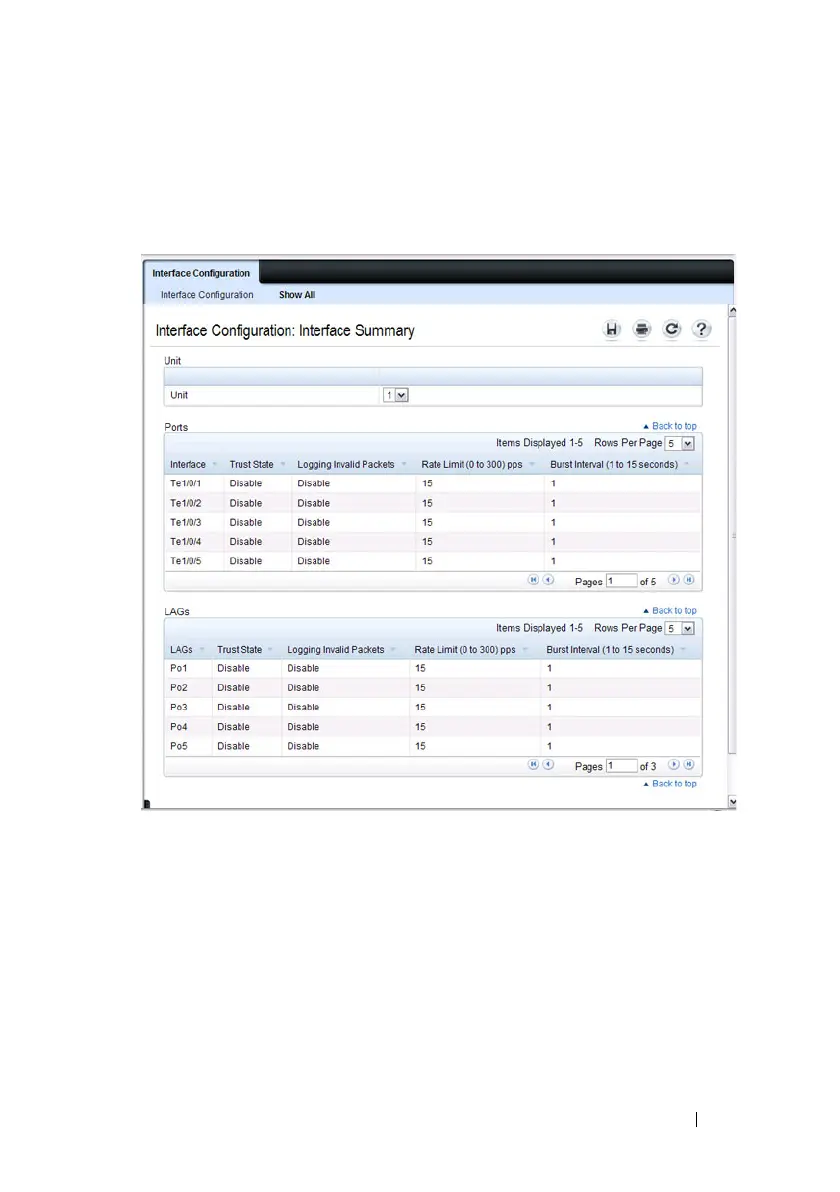The width and height of the screenshot is (840, 1192).
Task: Click scroll down arrow on vertical scrollbar
Action: (732, 801)
